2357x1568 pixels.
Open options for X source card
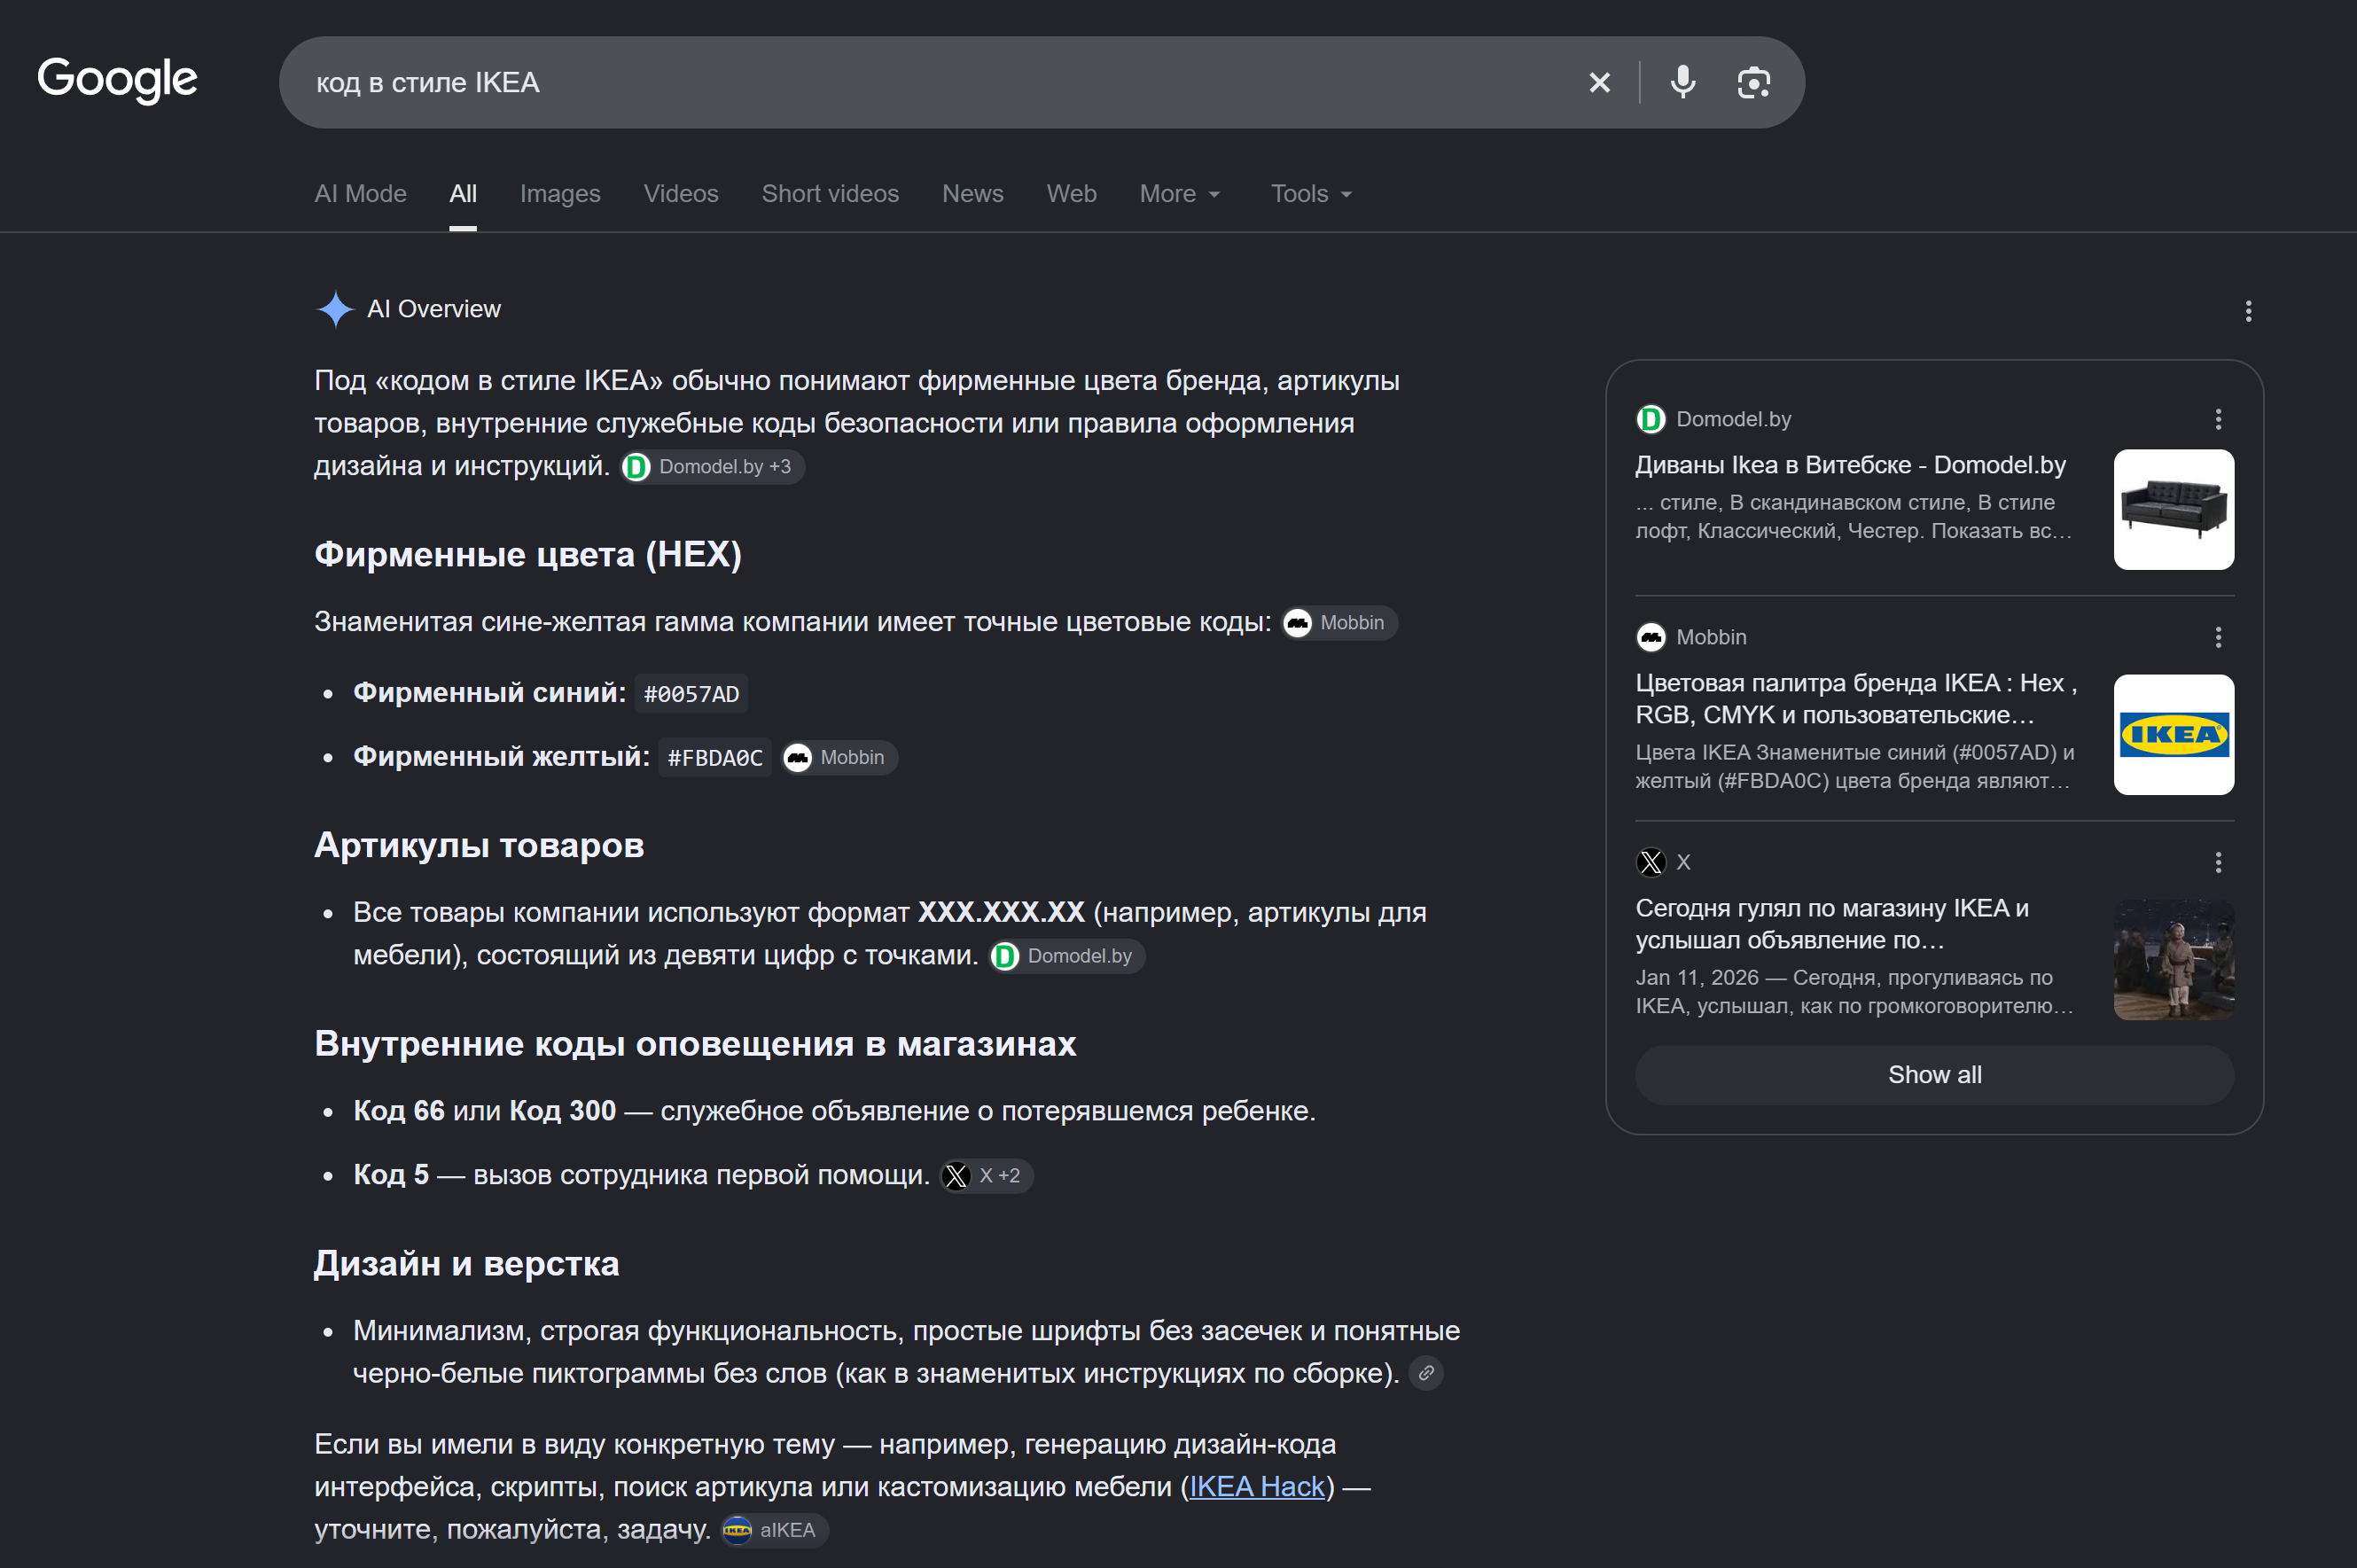pyautogui.click(x=2218, y=863)
